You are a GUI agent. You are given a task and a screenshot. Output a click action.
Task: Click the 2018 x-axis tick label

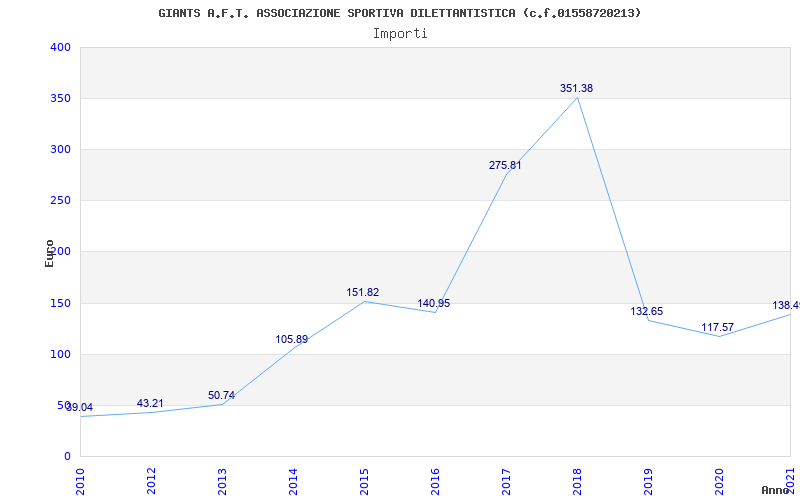coord(577,480)
